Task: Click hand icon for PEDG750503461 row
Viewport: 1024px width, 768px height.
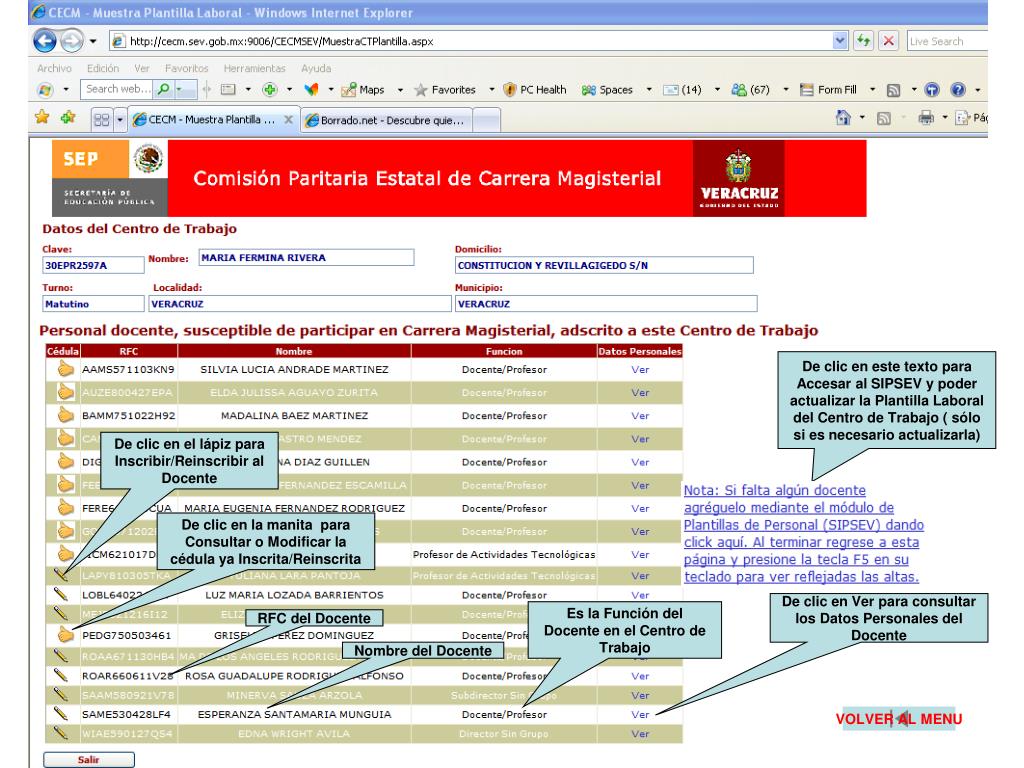Action: pos(65,634)
